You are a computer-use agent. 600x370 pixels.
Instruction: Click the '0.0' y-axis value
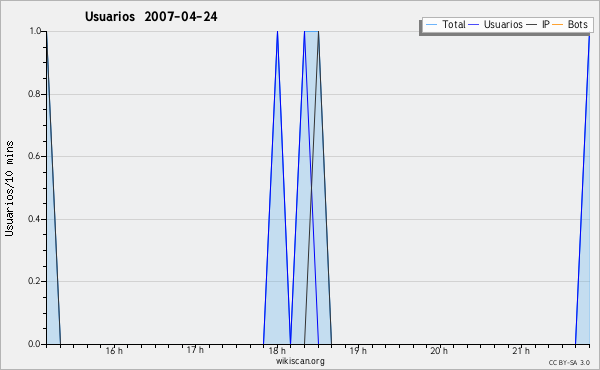pos(34,344)
